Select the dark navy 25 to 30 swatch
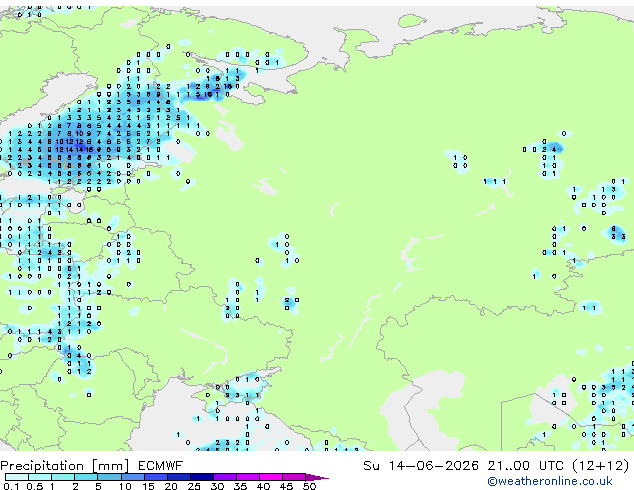Viewport: 634px width, 490px height. click(x=201, y=477)
